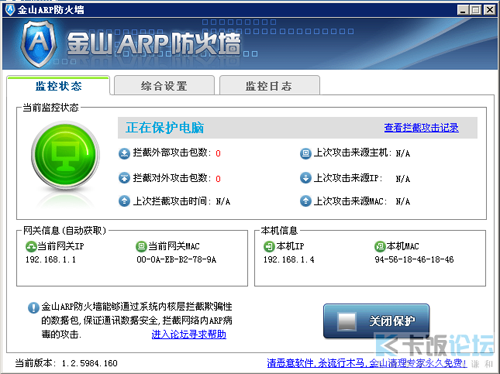Click the shield logo in the banner
This screenshot has width=500, height=374.
click(x=39, y=43)
